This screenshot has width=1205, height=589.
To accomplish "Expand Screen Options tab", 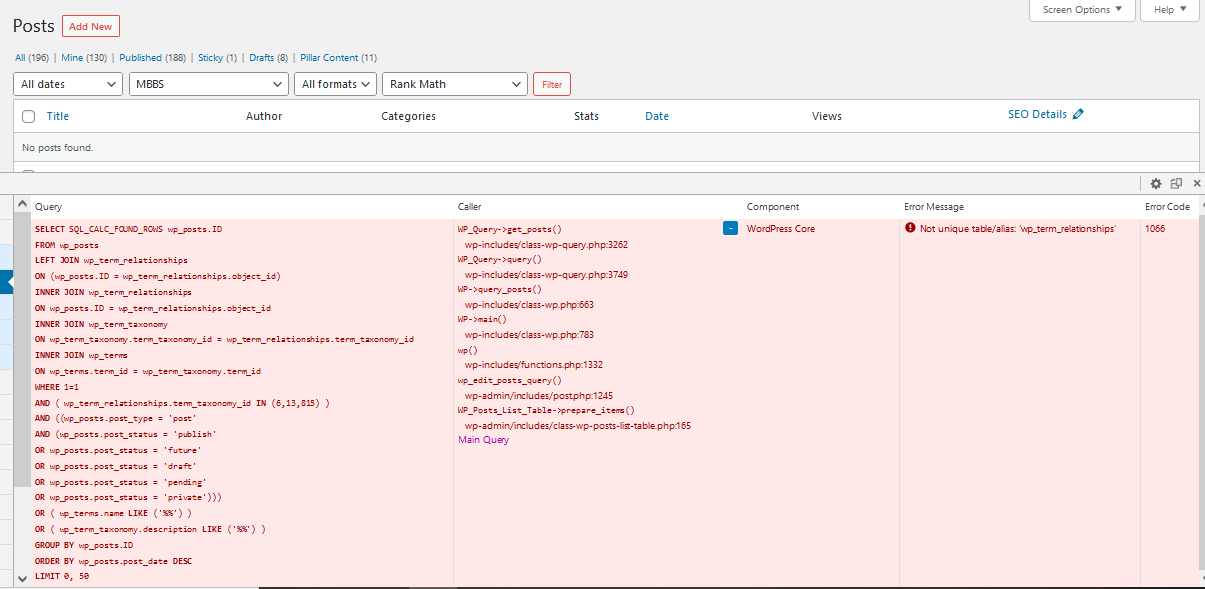I will (1083, 10).
